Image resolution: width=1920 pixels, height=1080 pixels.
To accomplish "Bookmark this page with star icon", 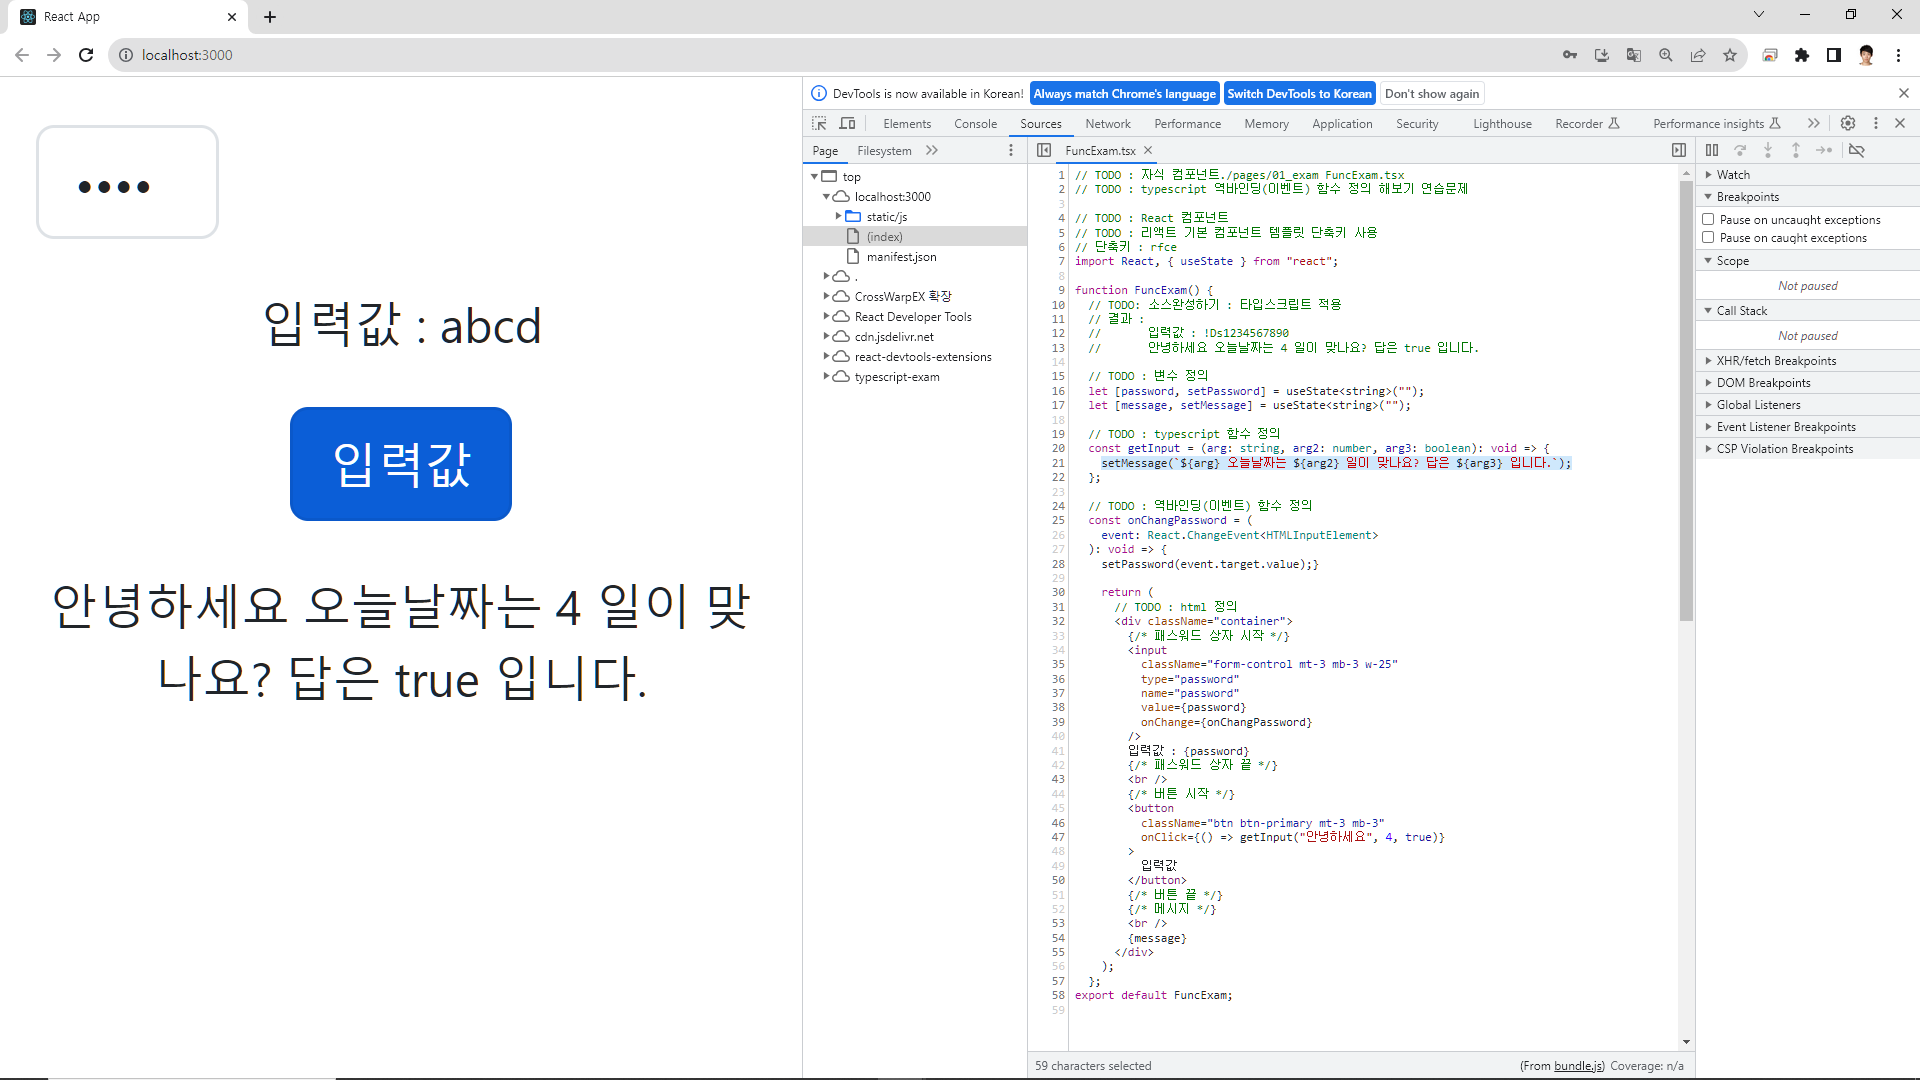I will 1730,55.
